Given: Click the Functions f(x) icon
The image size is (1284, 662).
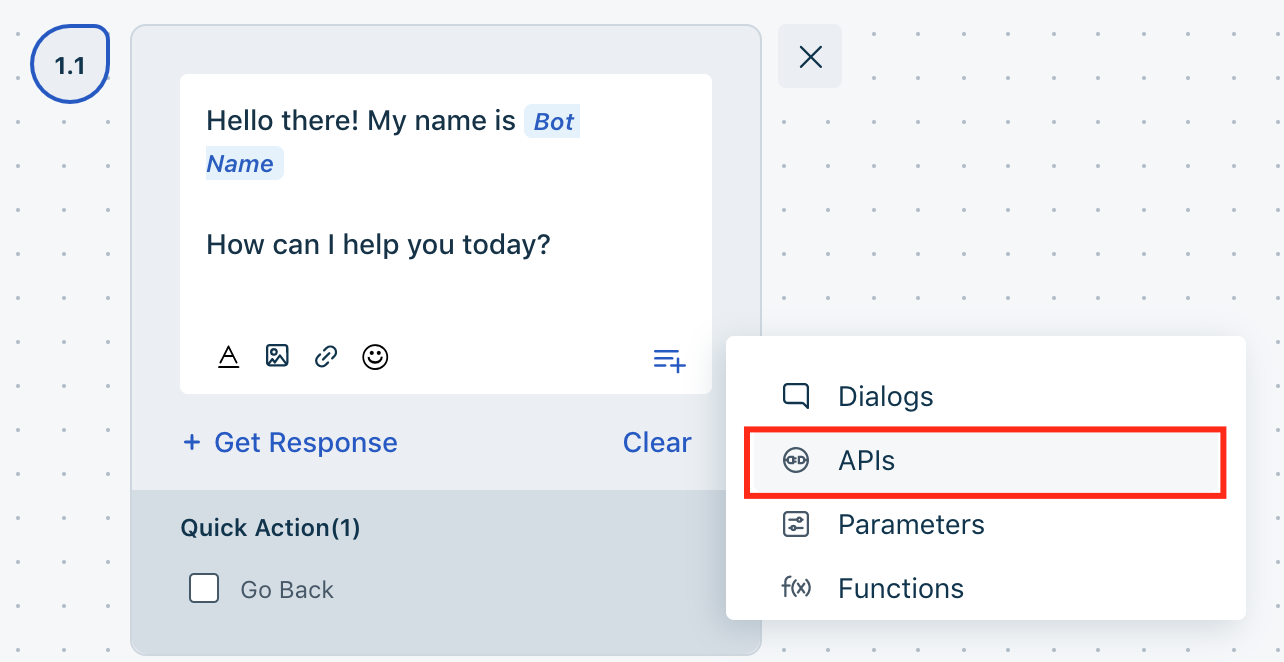Looking at the screenshot, I should [797, 588].
